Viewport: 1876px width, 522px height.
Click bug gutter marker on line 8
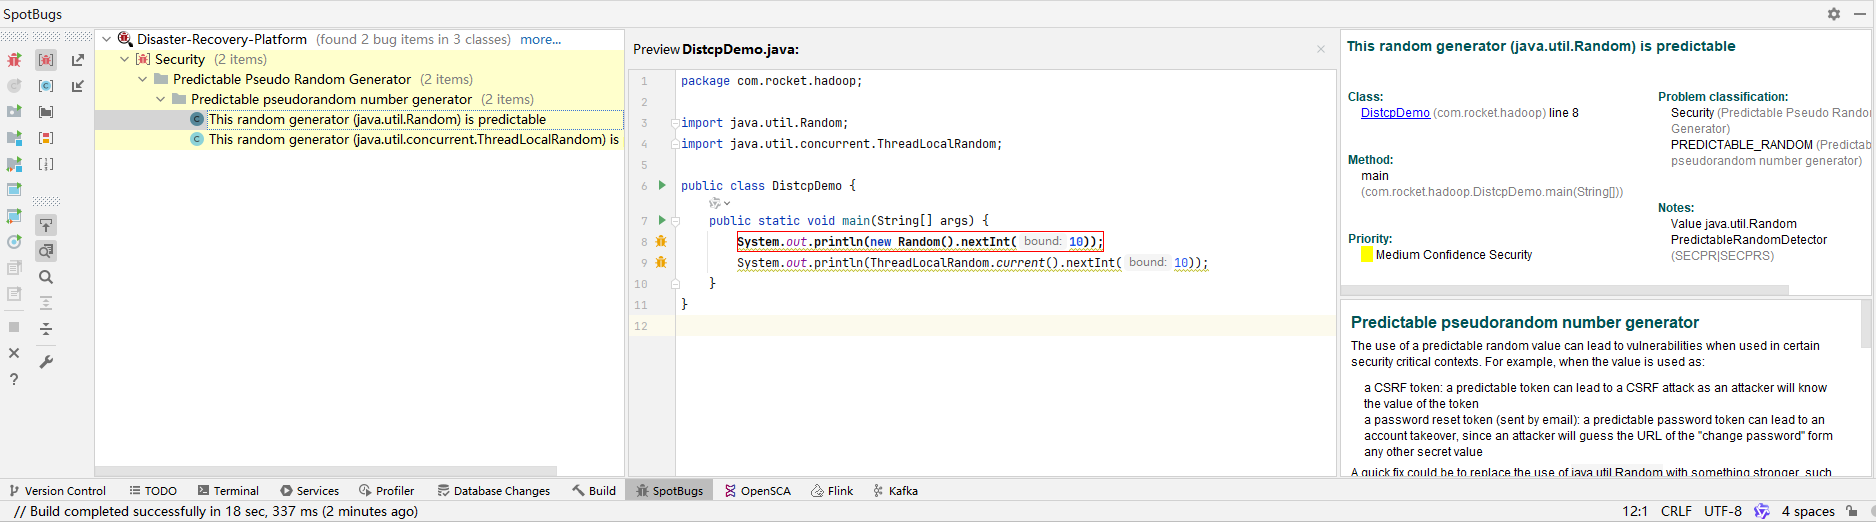(x=661, y=241)
